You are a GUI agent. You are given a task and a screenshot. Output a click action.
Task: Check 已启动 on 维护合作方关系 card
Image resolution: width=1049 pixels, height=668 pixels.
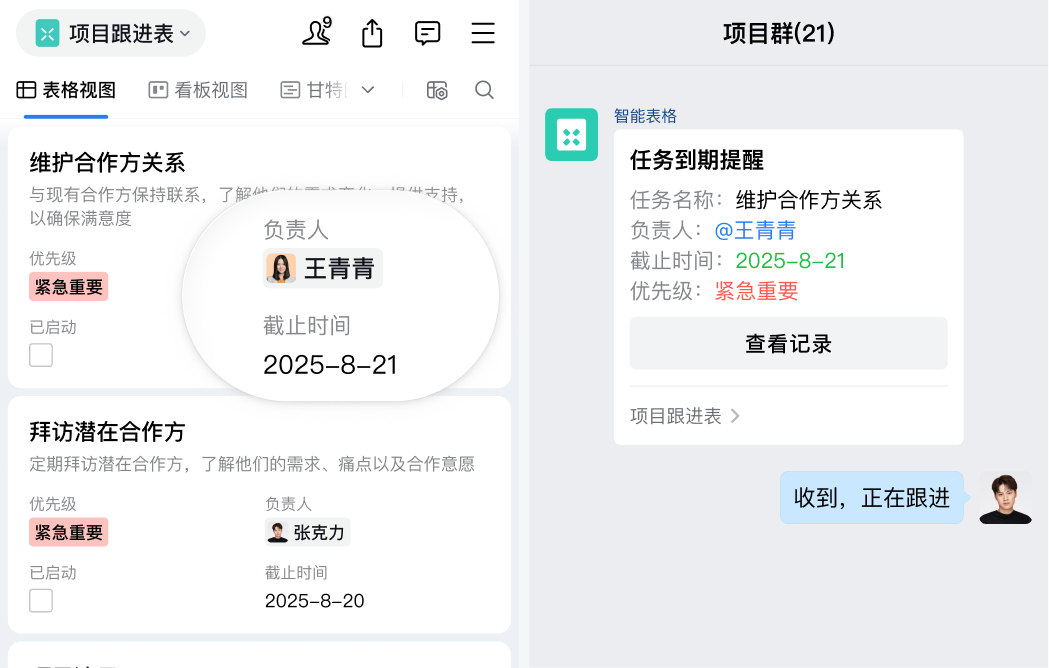[x=41, y=354]
